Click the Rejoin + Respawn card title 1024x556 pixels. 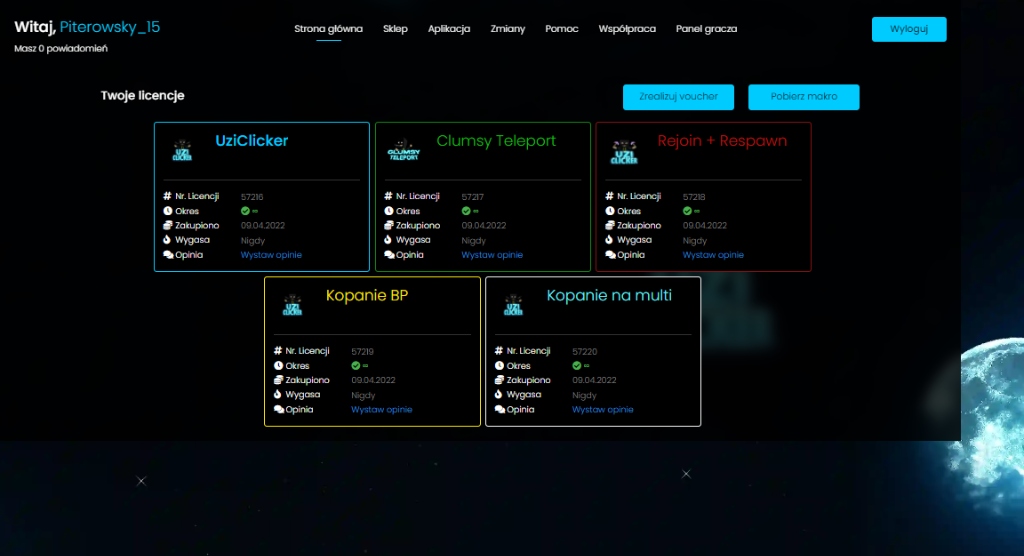tap(722, 140)
